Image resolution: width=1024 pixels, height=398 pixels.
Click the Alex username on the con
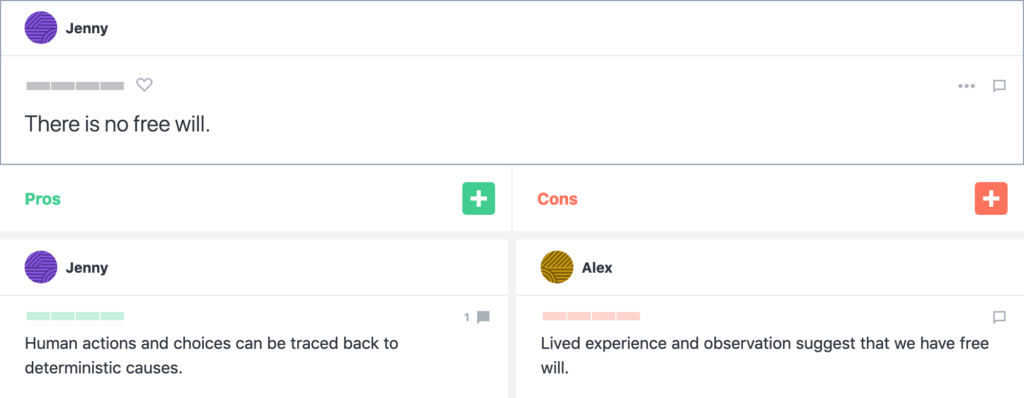point(597,268)
